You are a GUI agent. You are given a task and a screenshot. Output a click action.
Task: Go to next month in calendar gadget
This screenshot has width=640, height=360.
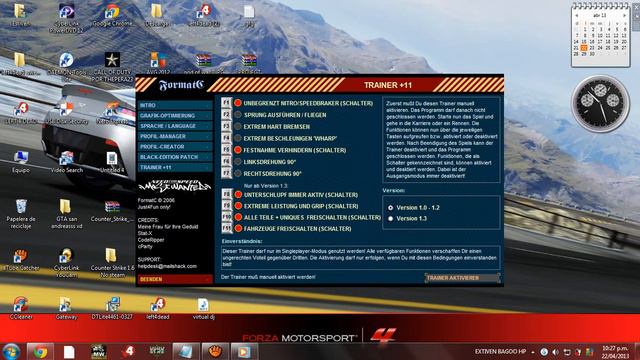click(x=624, y=16)
